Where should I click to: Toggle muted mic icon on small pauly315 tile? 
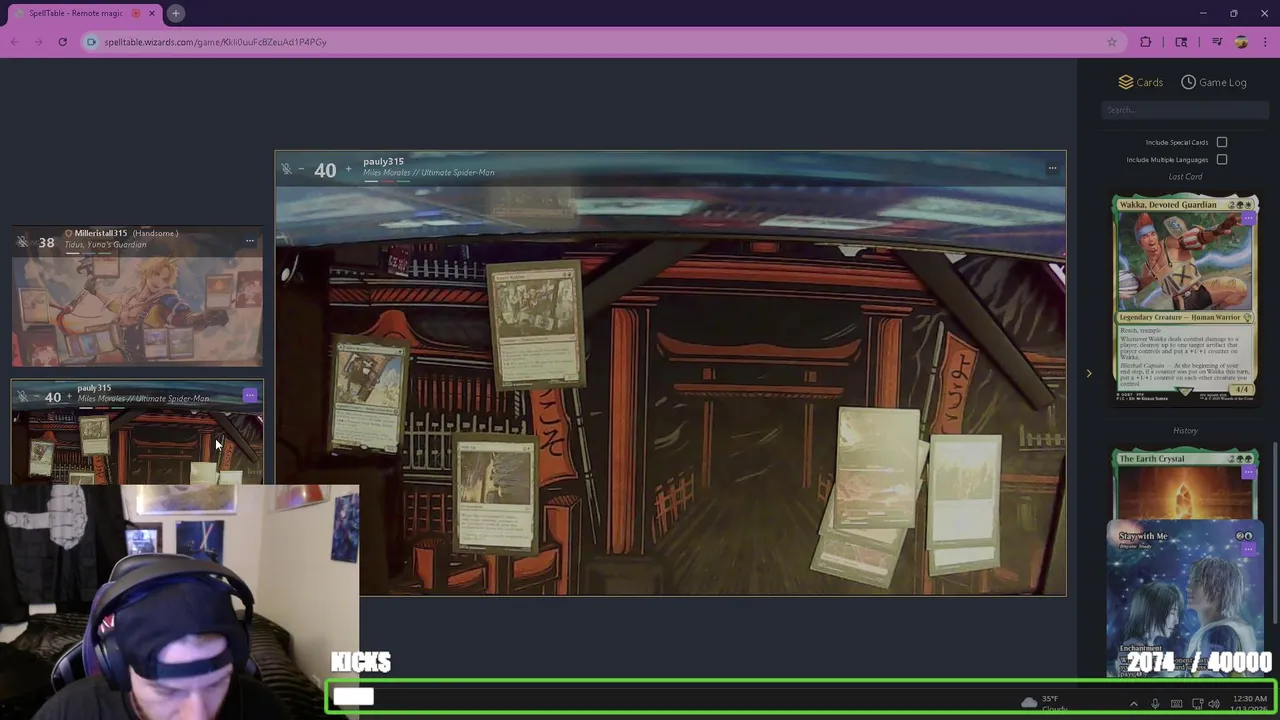(x=22, y=397)
